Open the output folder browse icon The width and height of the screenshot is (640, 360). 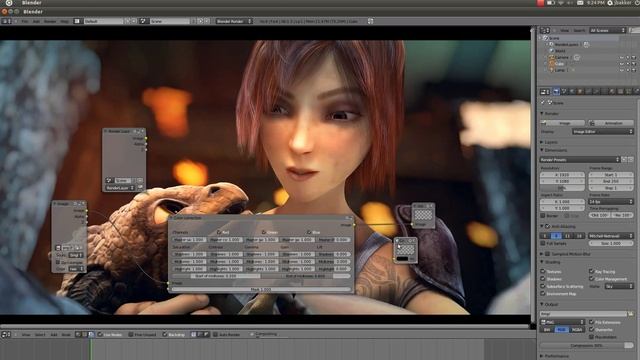(x=631, y=314)
